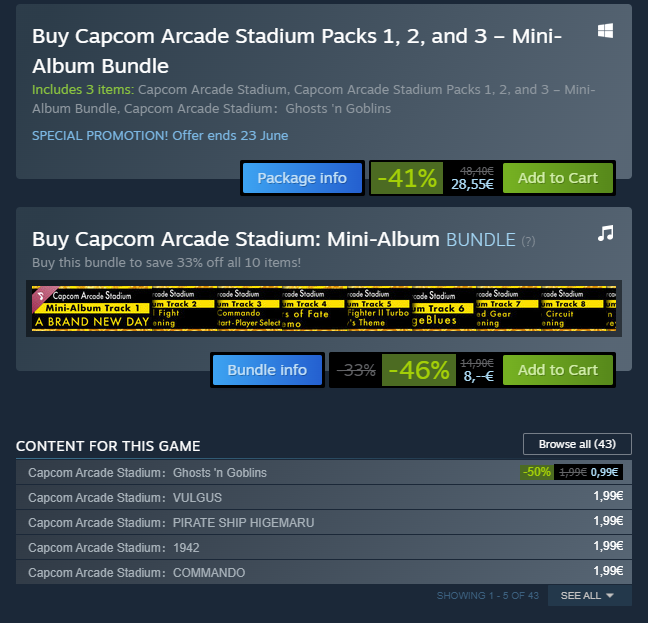Click Browse all (43) button
This screenshot has height=623, width=648.
pos(577,444)
